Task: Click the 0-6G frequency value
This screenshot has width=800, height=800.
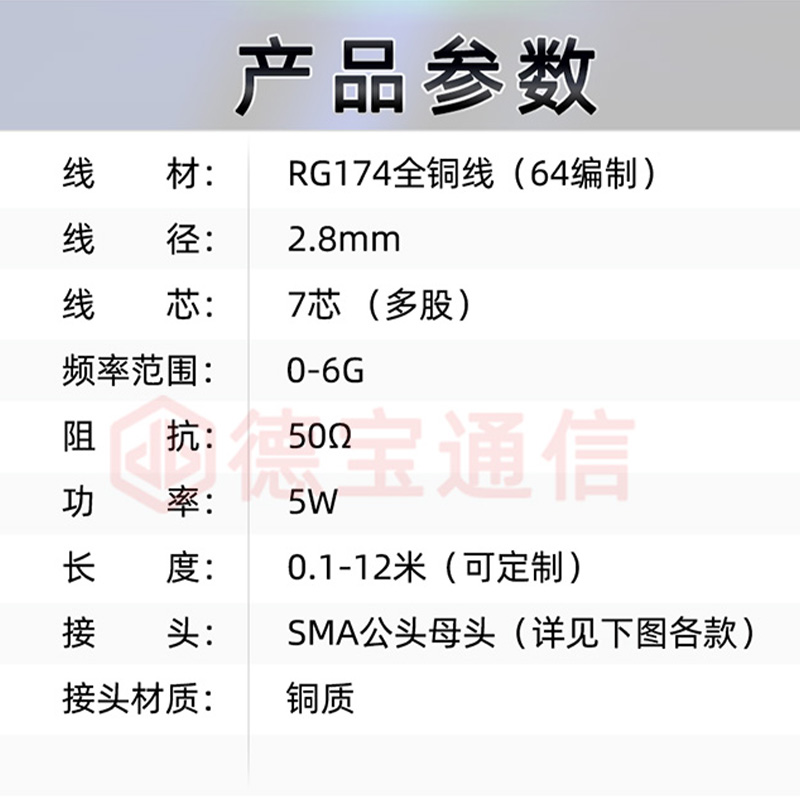Action: point(326,371)
